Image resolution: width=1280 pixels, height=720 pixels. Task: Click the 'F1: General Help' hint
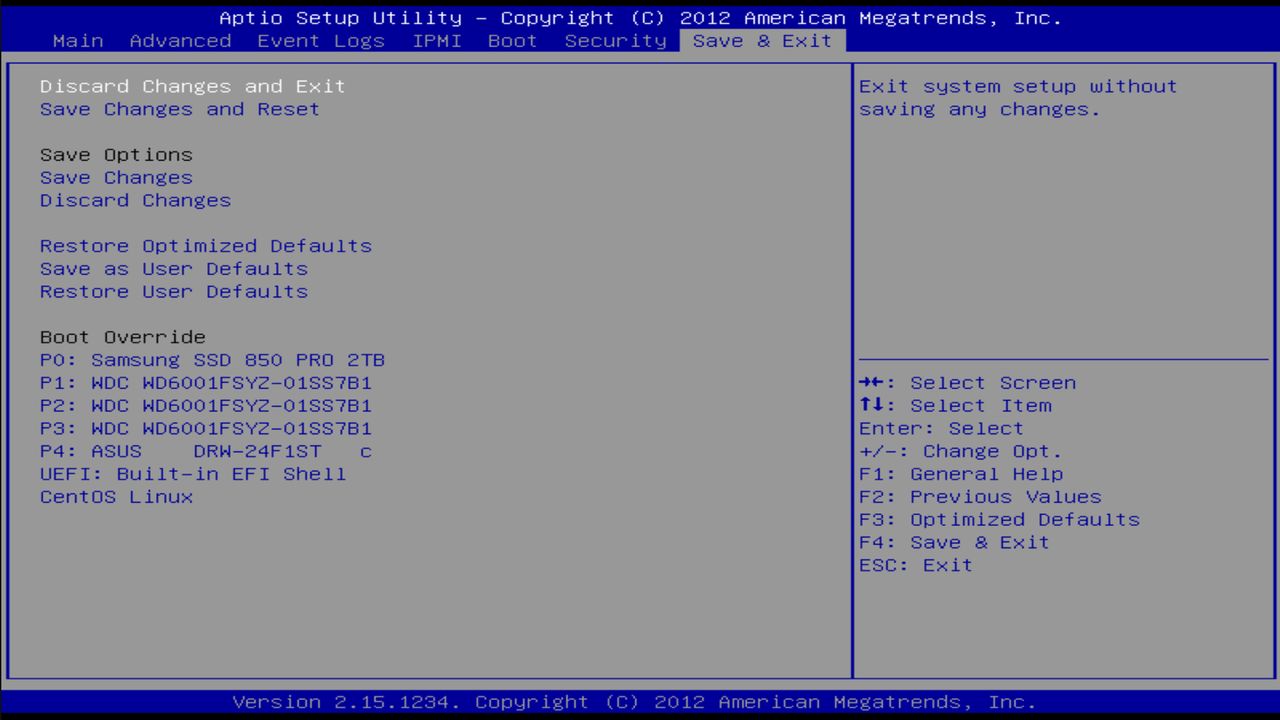point(961,474)
